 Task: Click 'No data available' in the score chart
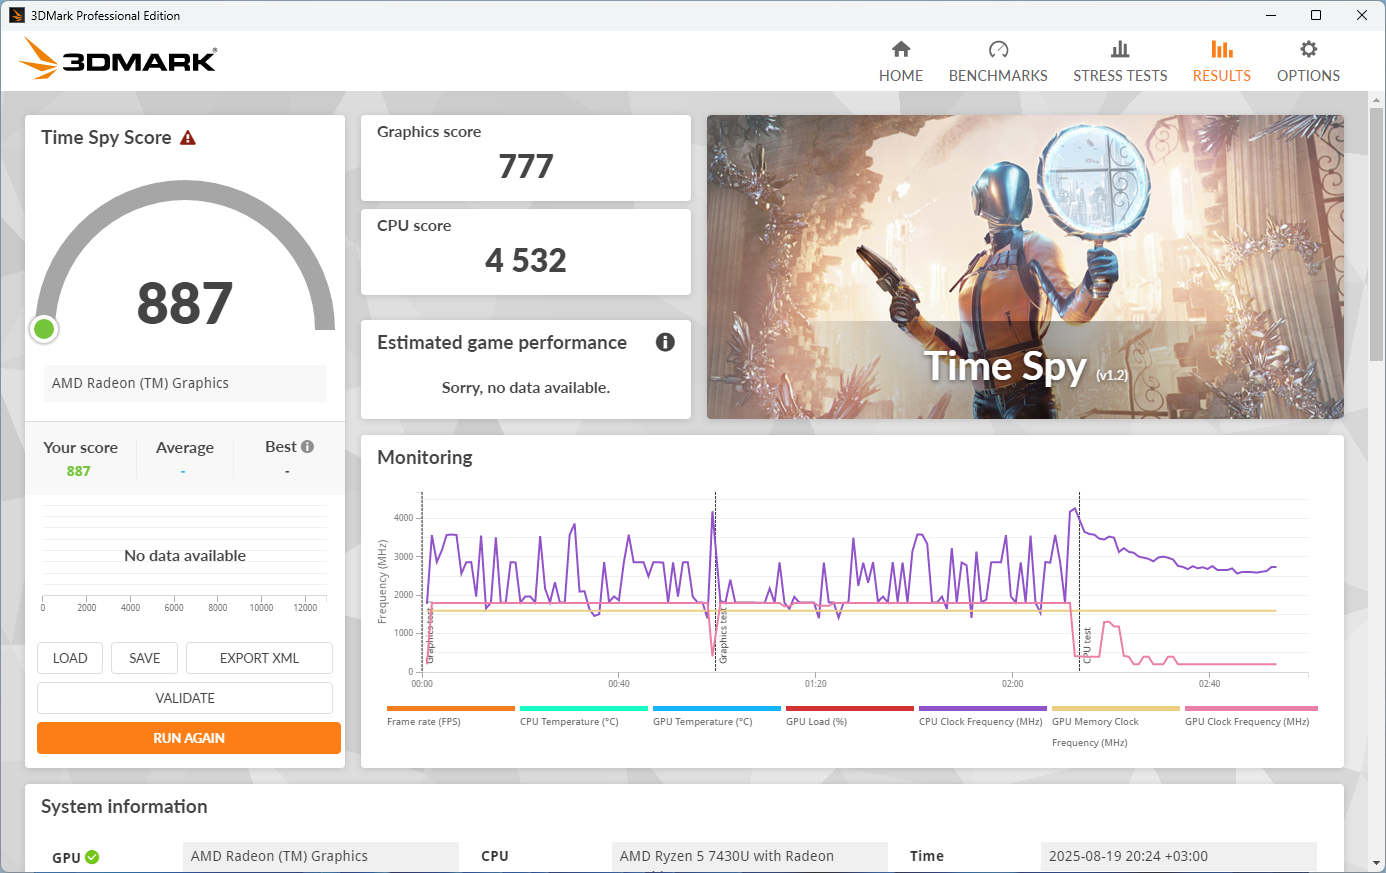[x=185, y=556]
